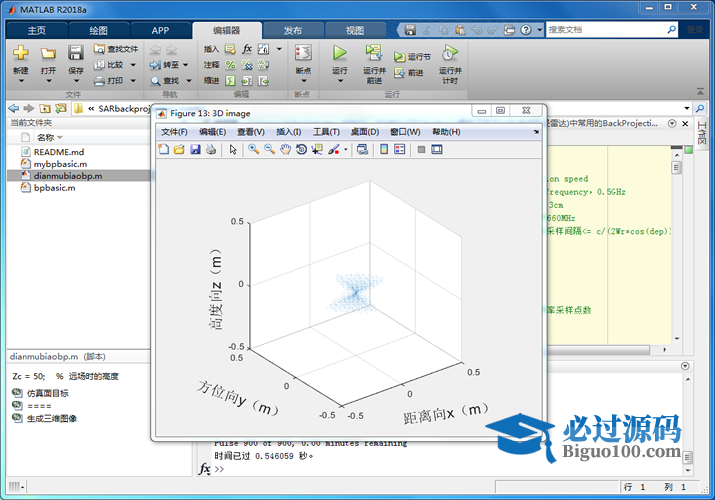Image resolution: width=715 pixels, height=500 pixels.
Task: Click the Save figure icon in figure toolbar
Action: 195,150
